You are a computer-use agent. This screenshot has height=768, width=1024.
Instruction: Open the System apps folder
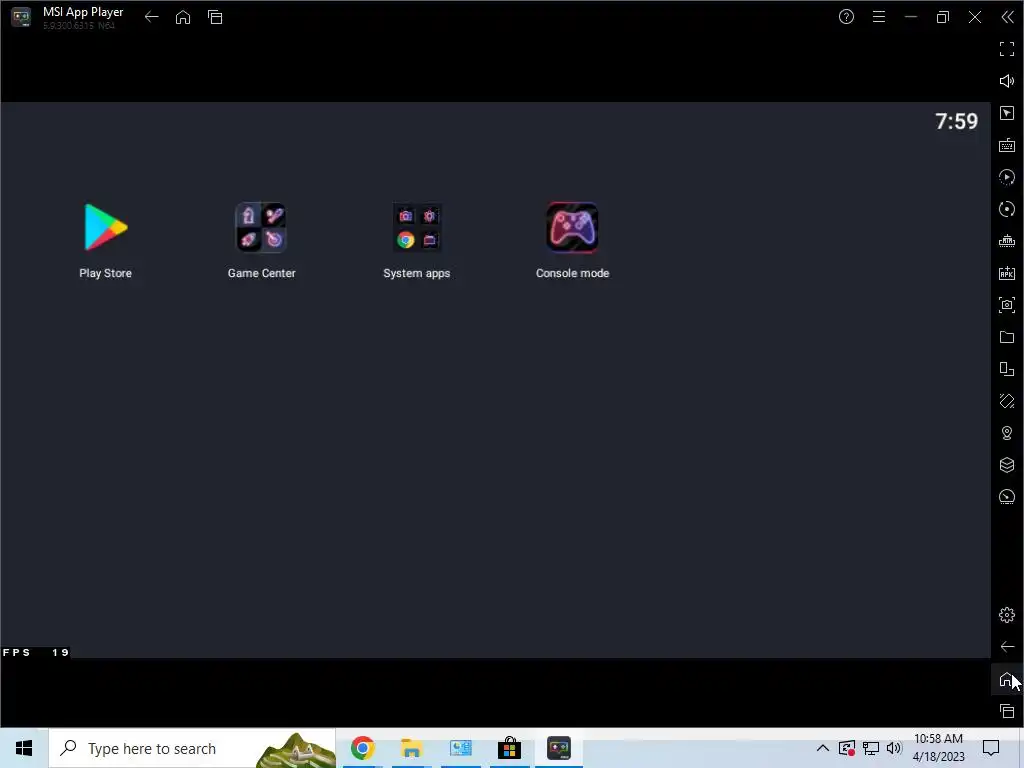click(417, 227)
